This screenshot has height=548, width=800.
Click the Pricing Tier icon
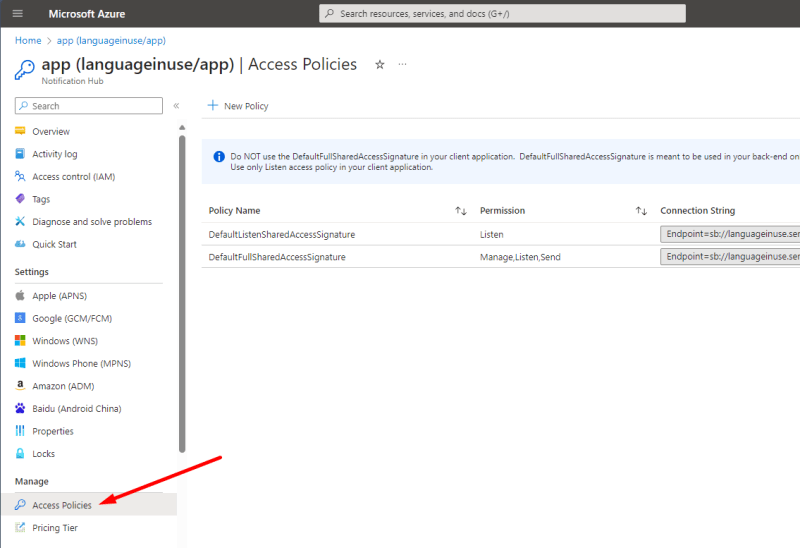point(20,527)
